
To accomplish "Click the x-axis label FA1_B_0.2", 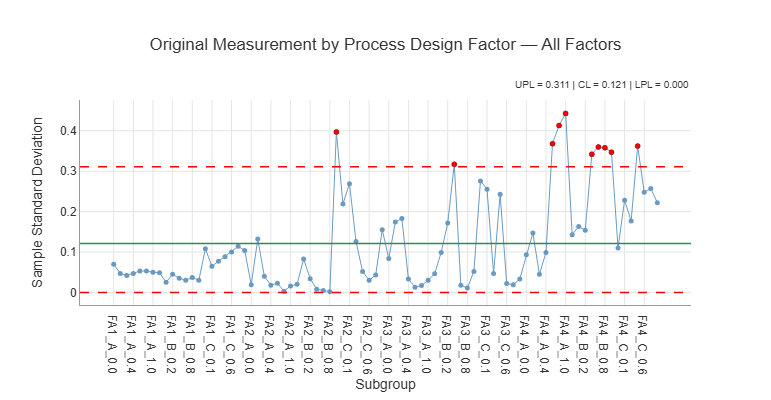I will (x=171, y=344).
